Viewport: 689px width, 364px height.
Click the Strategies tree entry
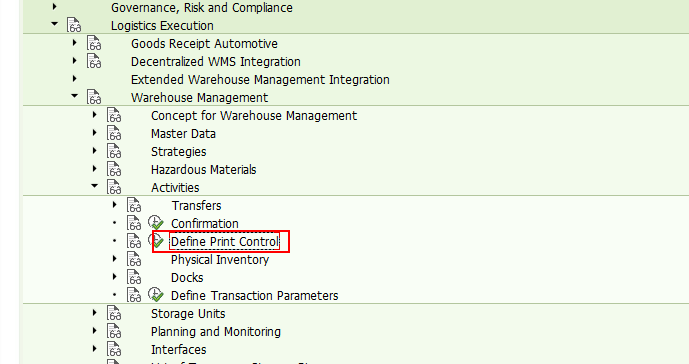pos(178,152)
